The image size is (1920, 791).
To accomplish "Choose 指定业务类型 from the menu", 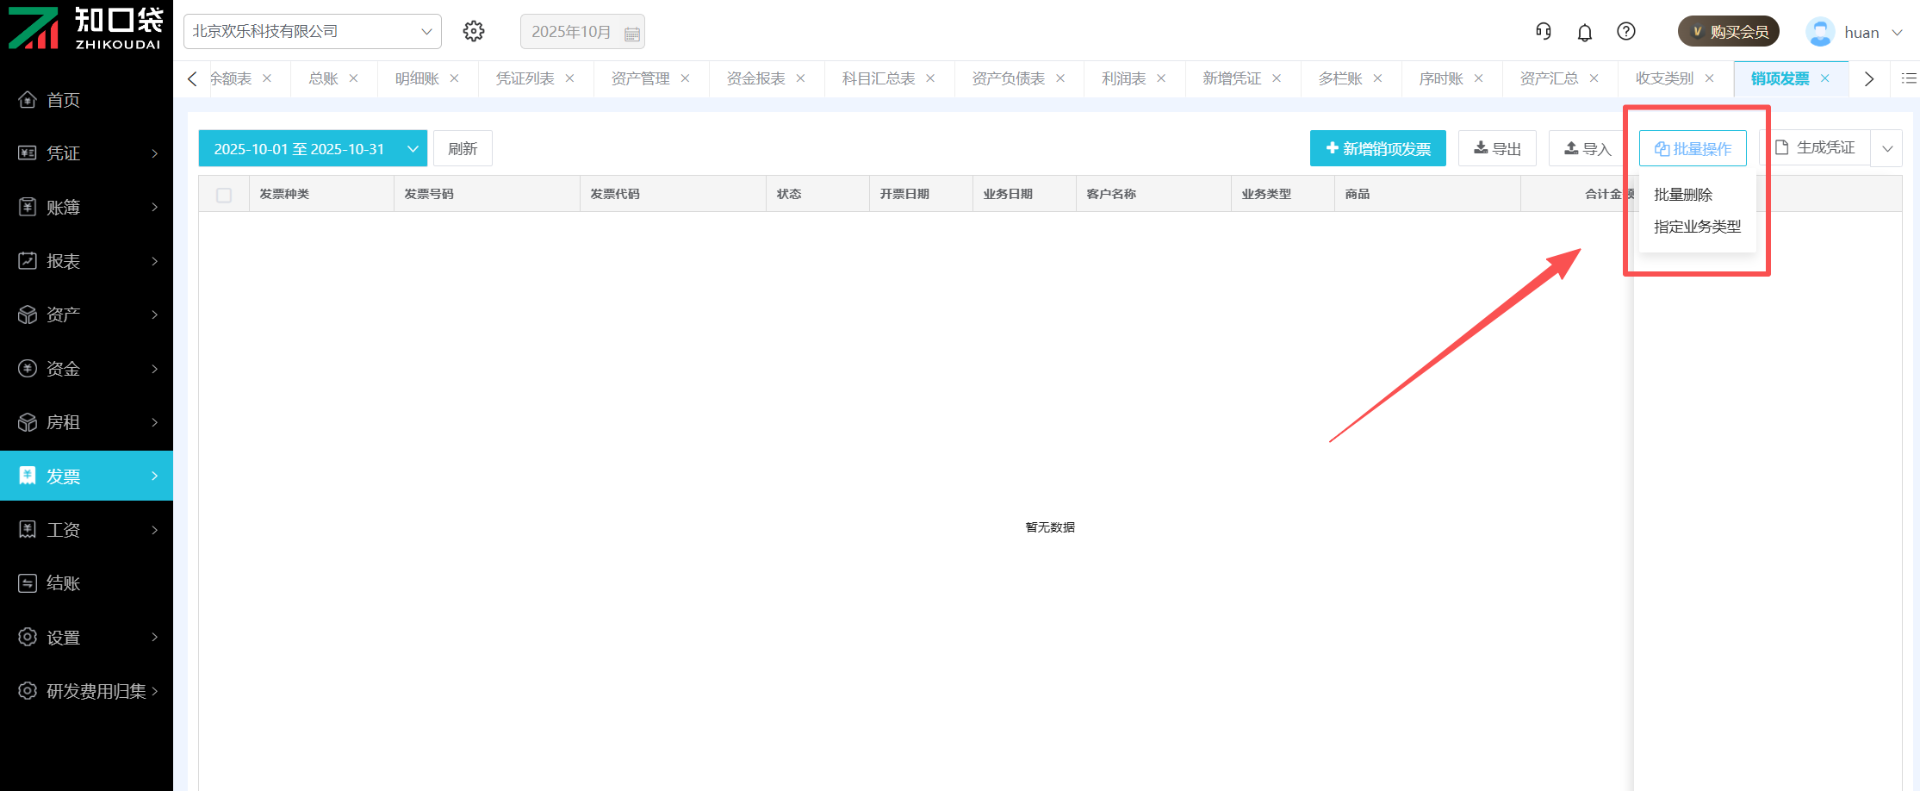I will tap(1697, 227).
